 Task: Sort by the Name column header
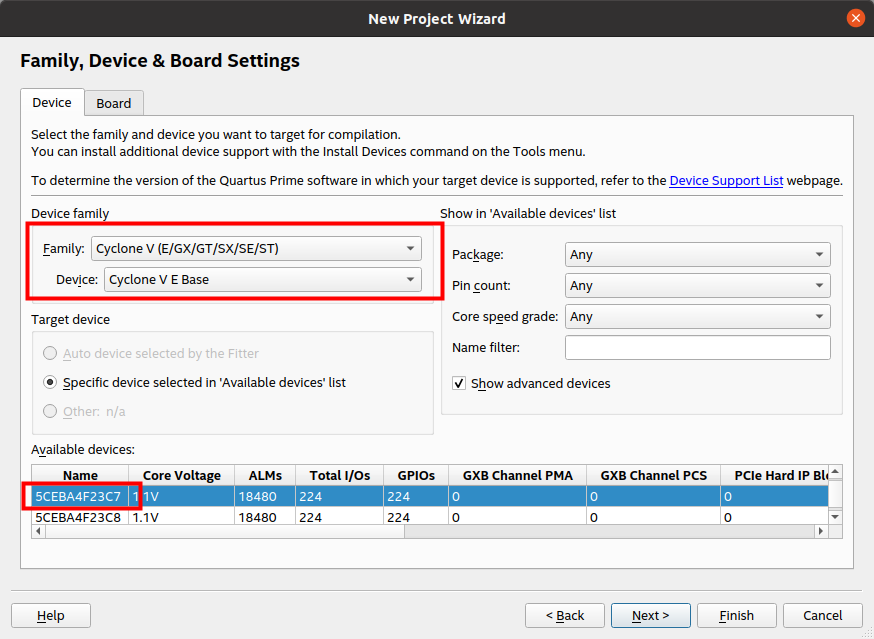(x=80, y=475)
